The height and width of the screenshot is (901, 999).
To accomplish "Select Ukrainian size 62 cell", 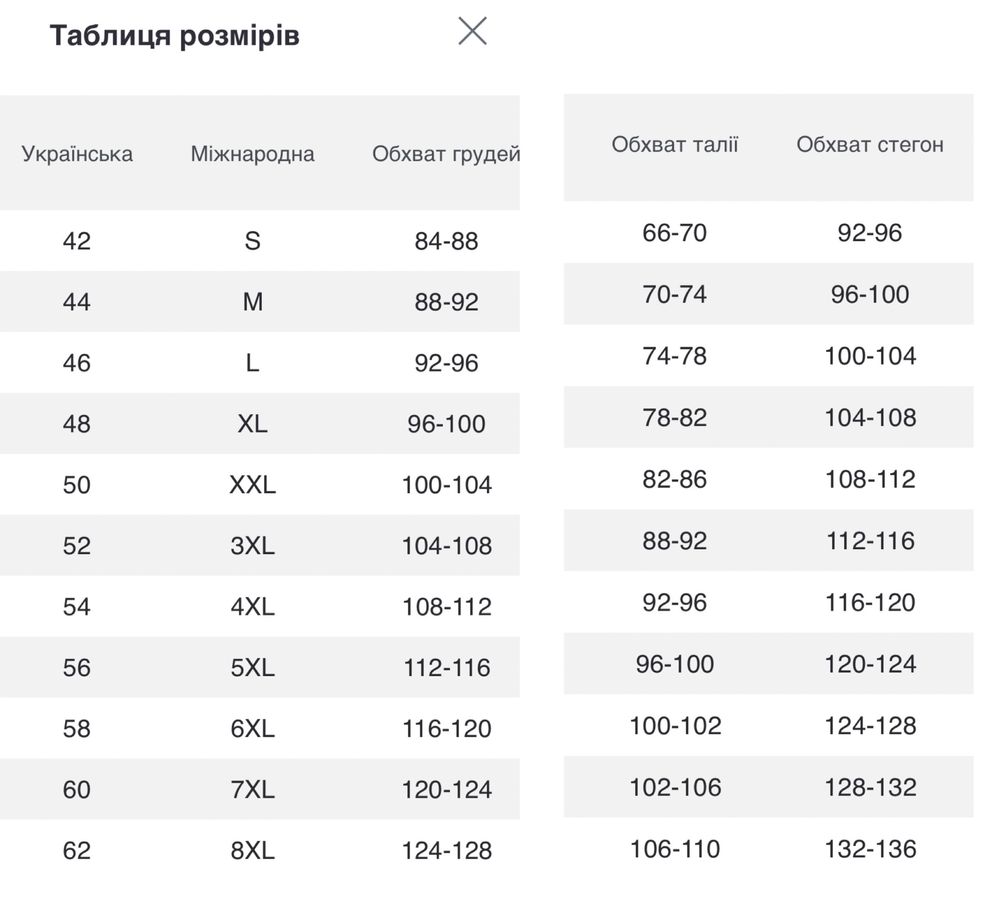I will (x=76, y=850).
